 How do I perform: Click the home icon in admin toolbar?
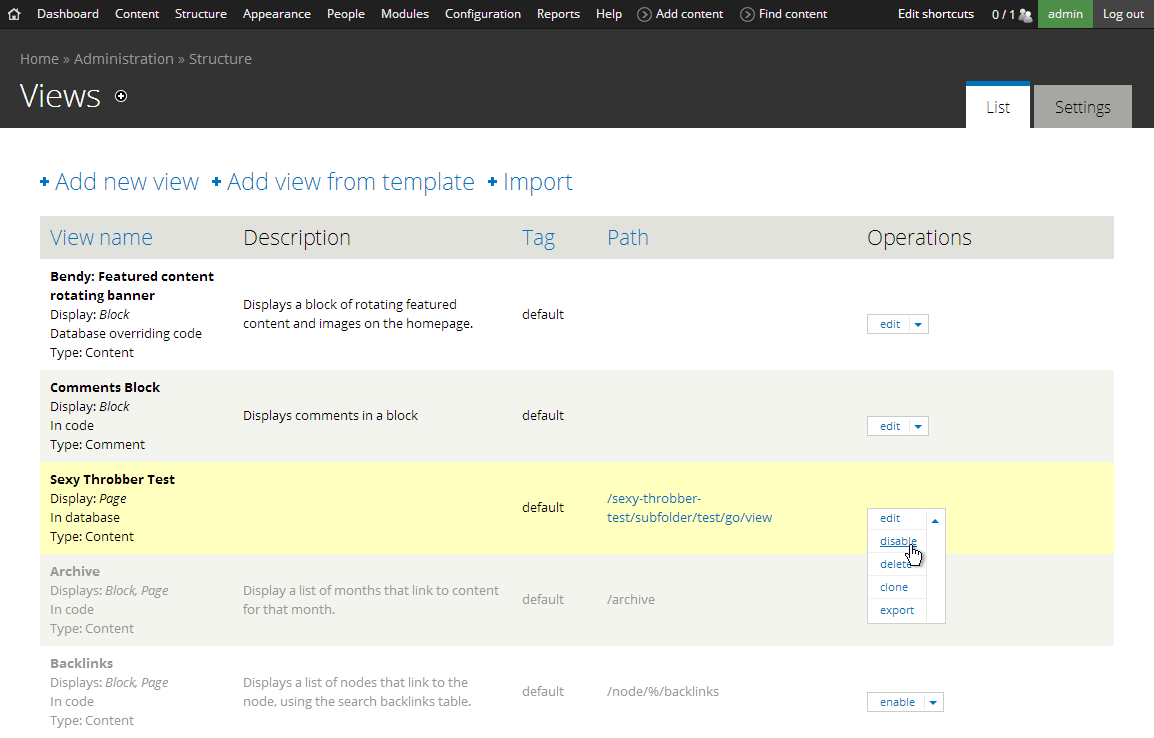14,14
